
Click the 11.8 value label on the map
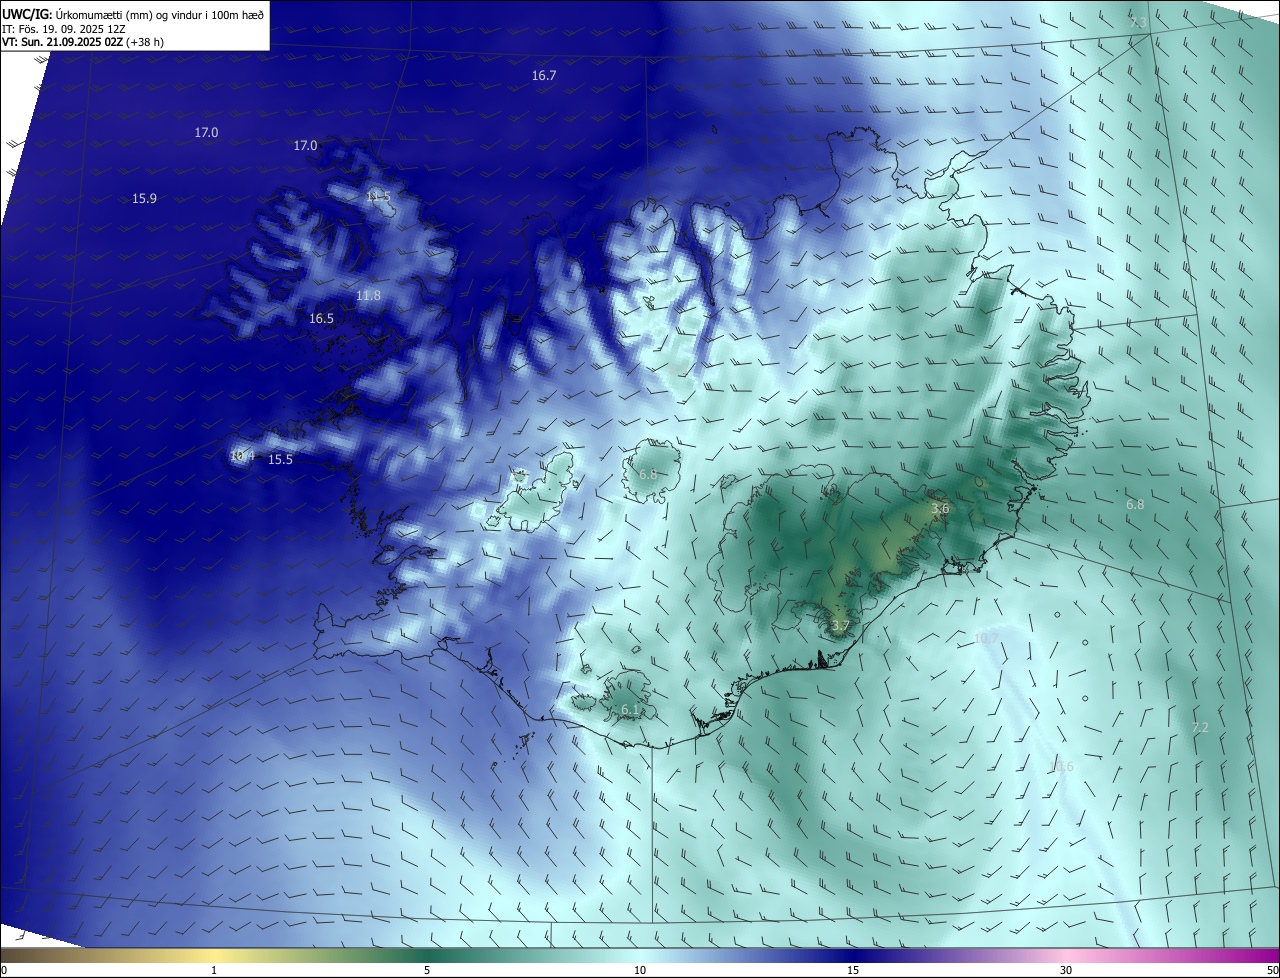368,296
